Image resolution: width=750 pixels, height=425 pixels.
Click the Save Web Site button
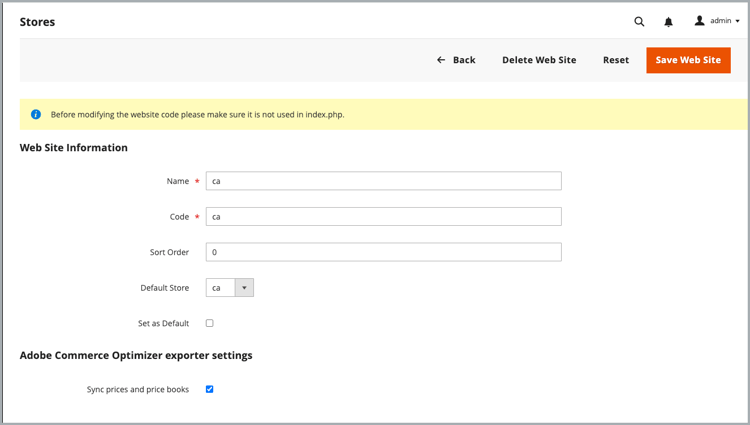click(x=688, y=60)
